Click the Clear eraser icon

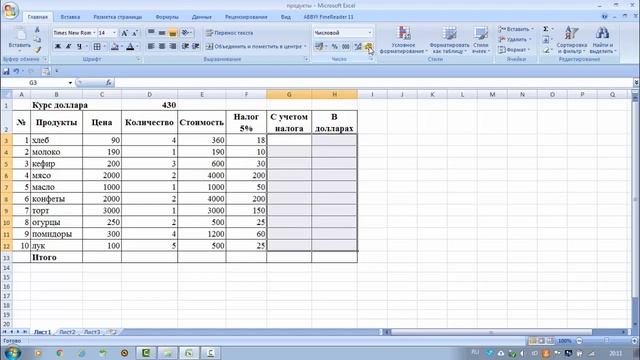pos(546,50)
